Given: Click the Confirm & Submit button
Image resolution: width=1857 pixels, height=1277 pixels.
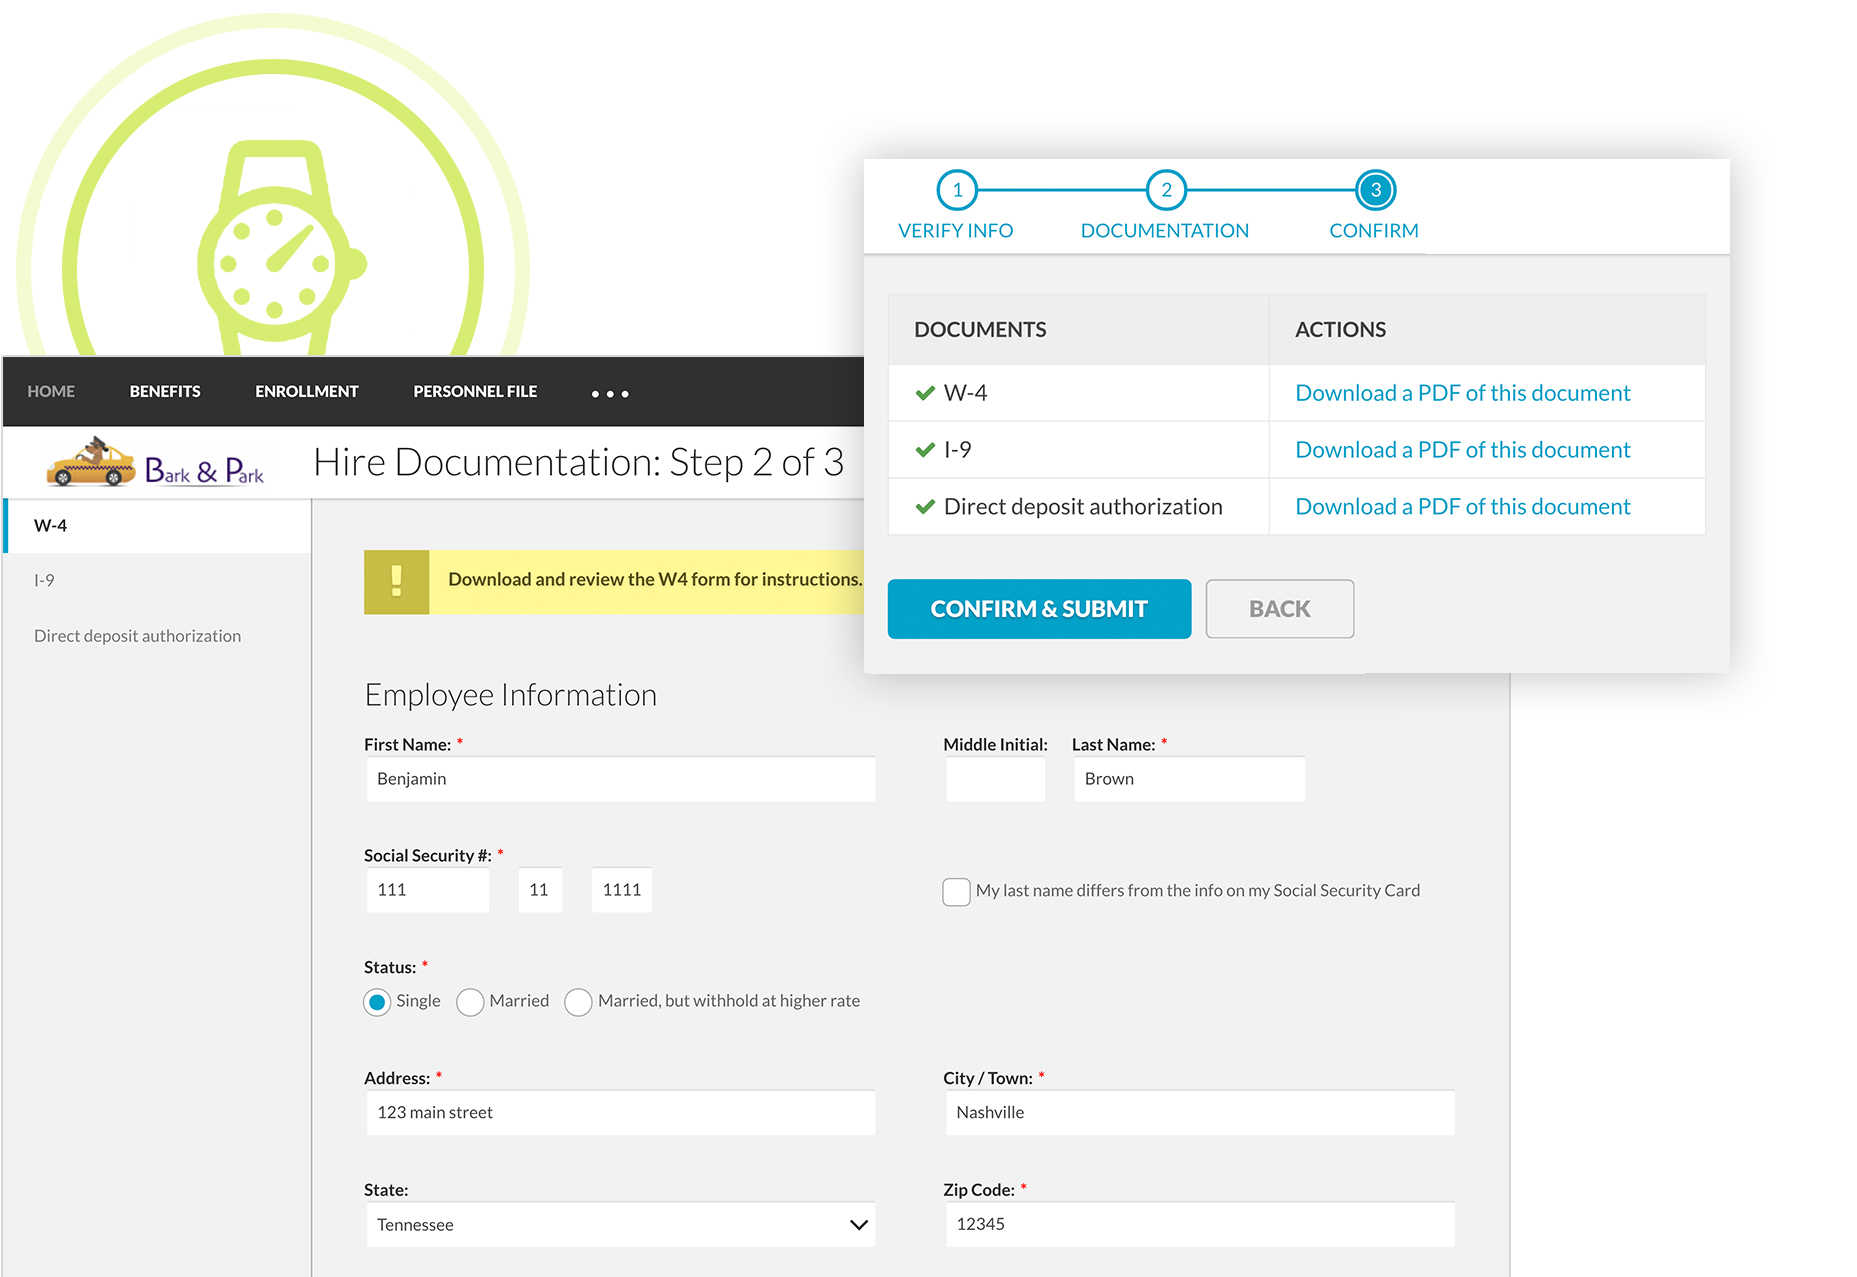Looking at the screenshot, I should (1039, 609).
